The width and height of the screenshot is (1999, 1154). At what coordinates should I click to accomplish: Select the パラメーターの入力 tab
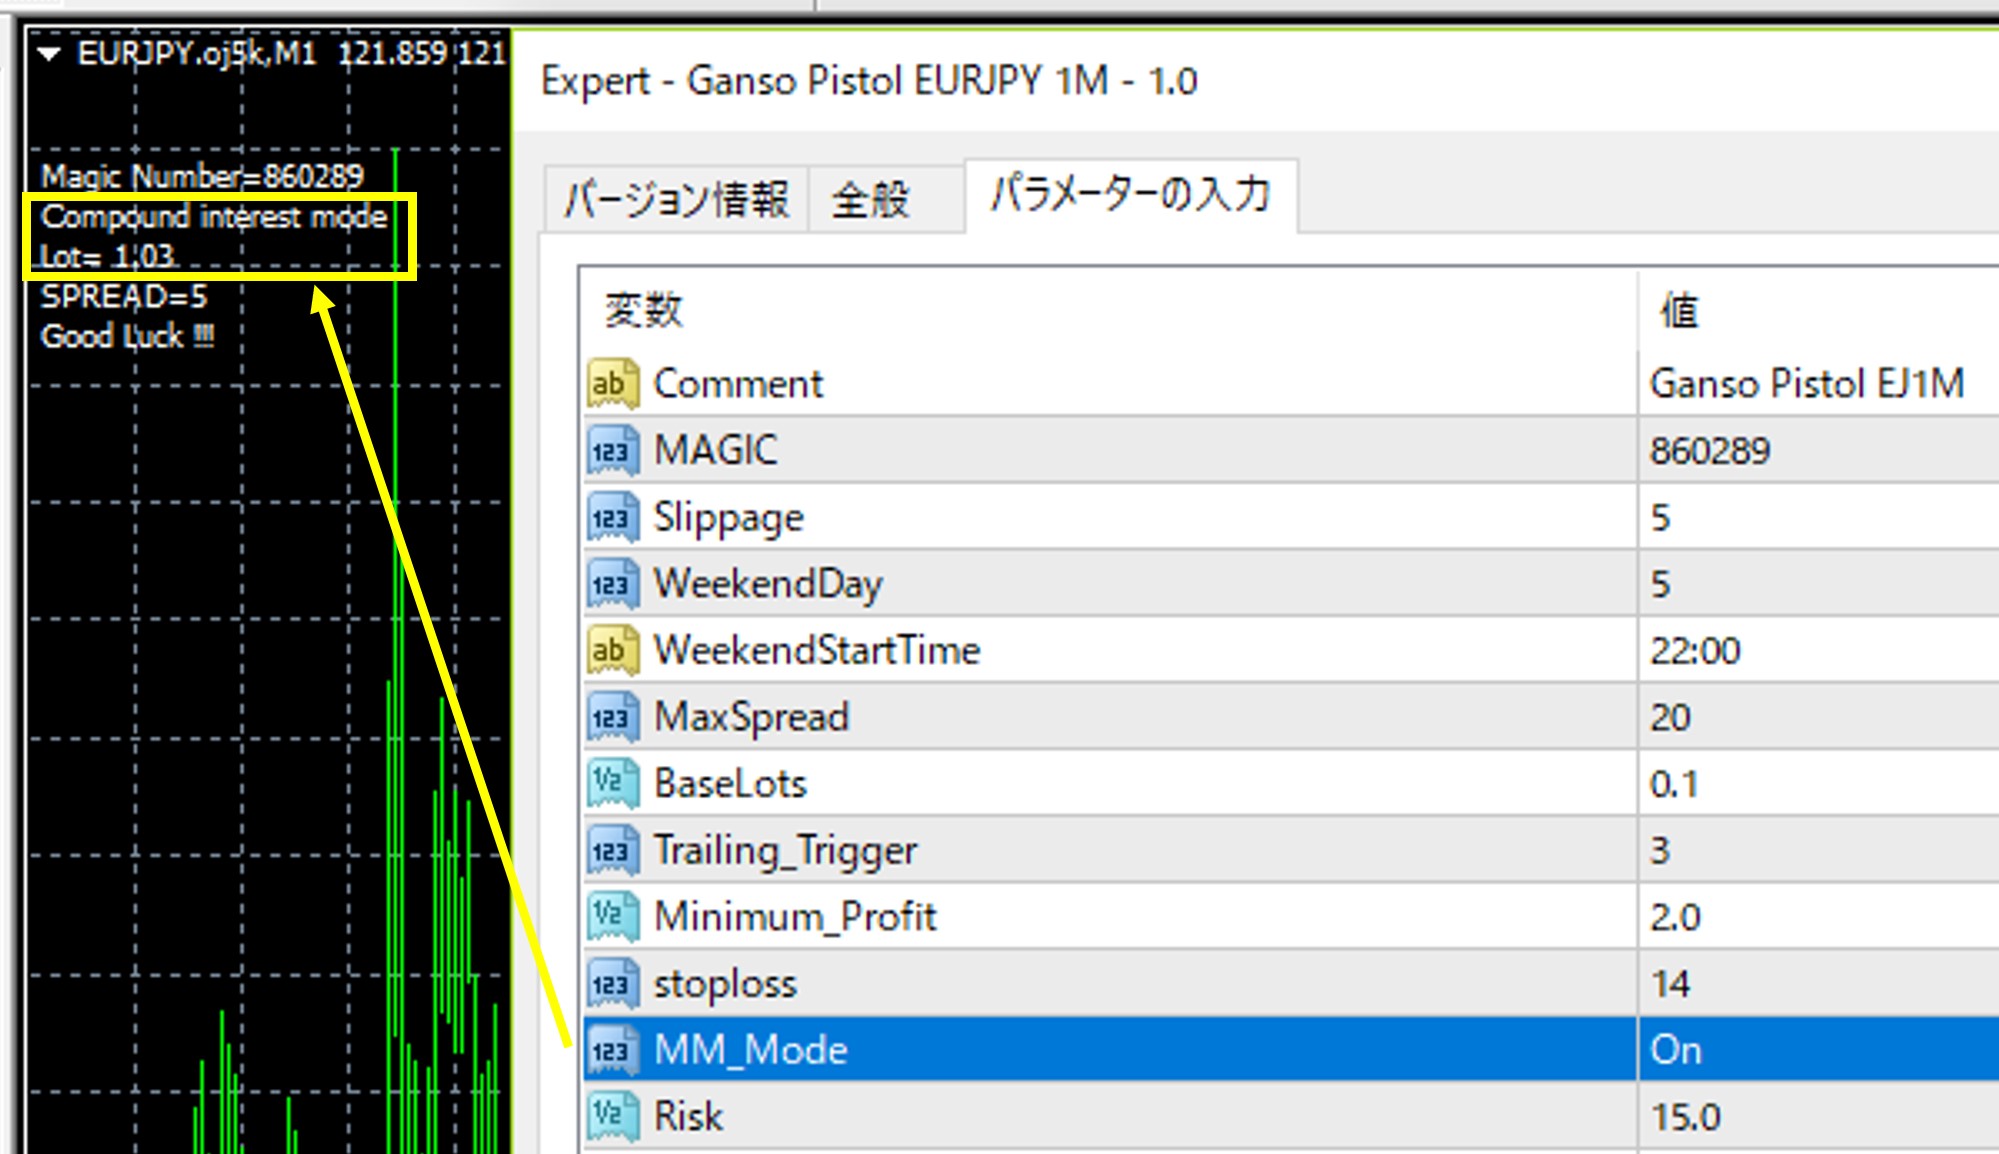point(1131,195)
